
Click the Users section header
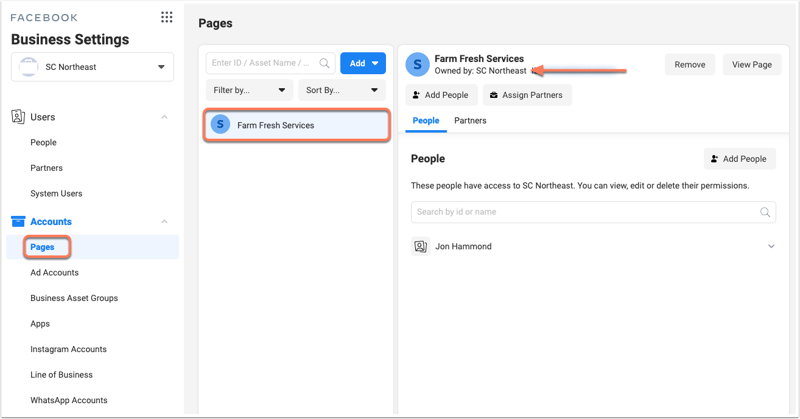tap(92, 117)
